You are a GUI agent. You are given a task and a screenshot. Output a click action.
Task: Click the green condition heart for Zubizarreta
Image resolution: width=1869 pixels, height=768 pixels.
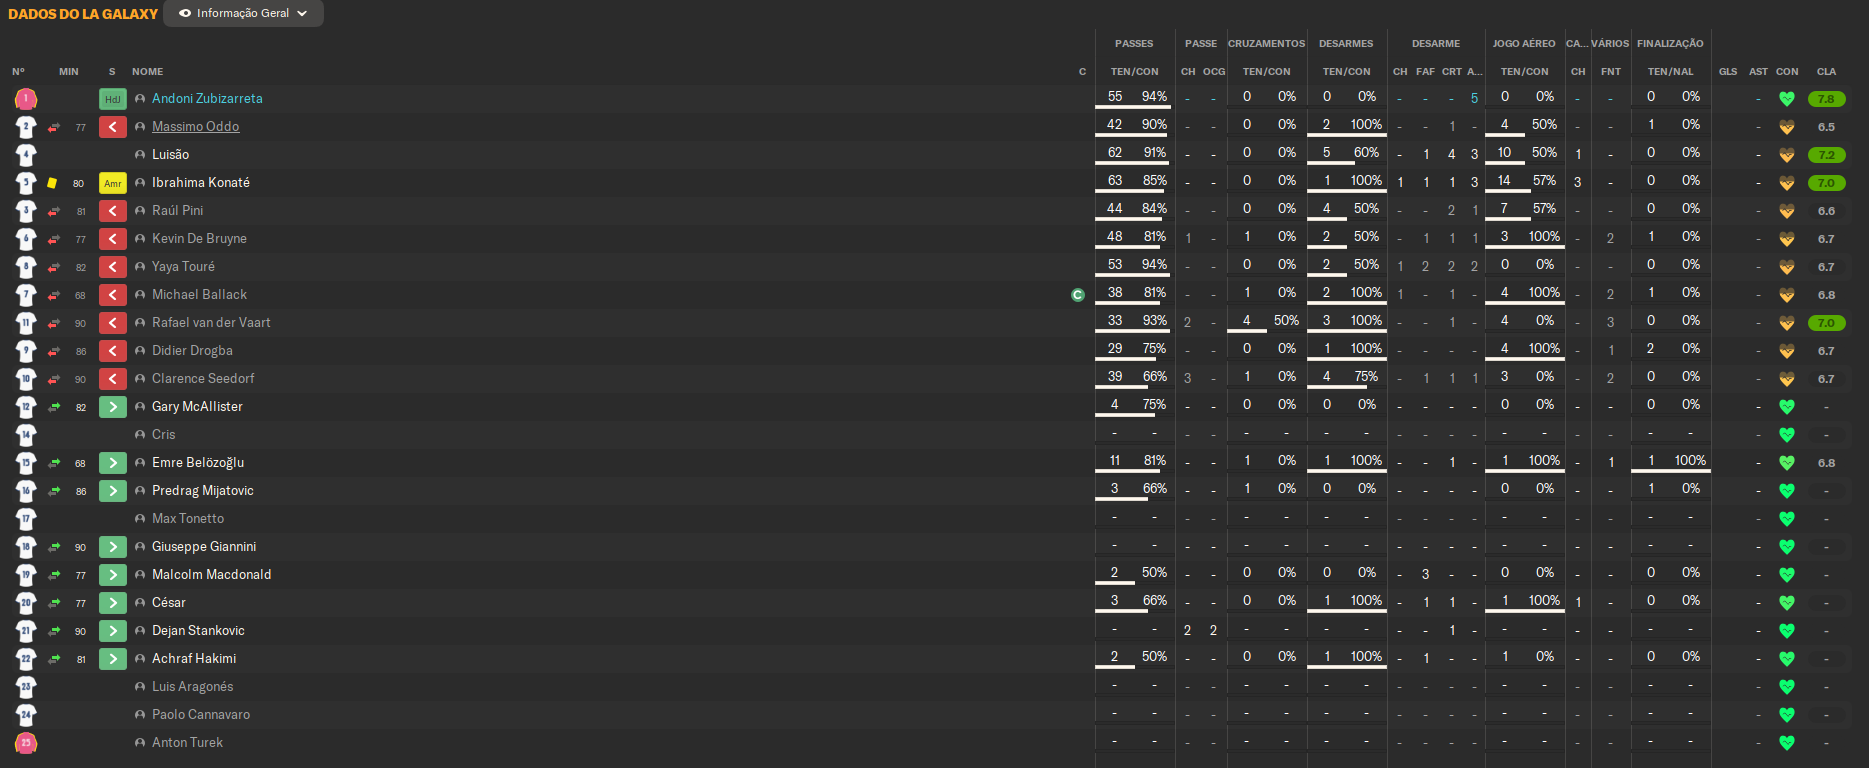(x=1786, y=99)
